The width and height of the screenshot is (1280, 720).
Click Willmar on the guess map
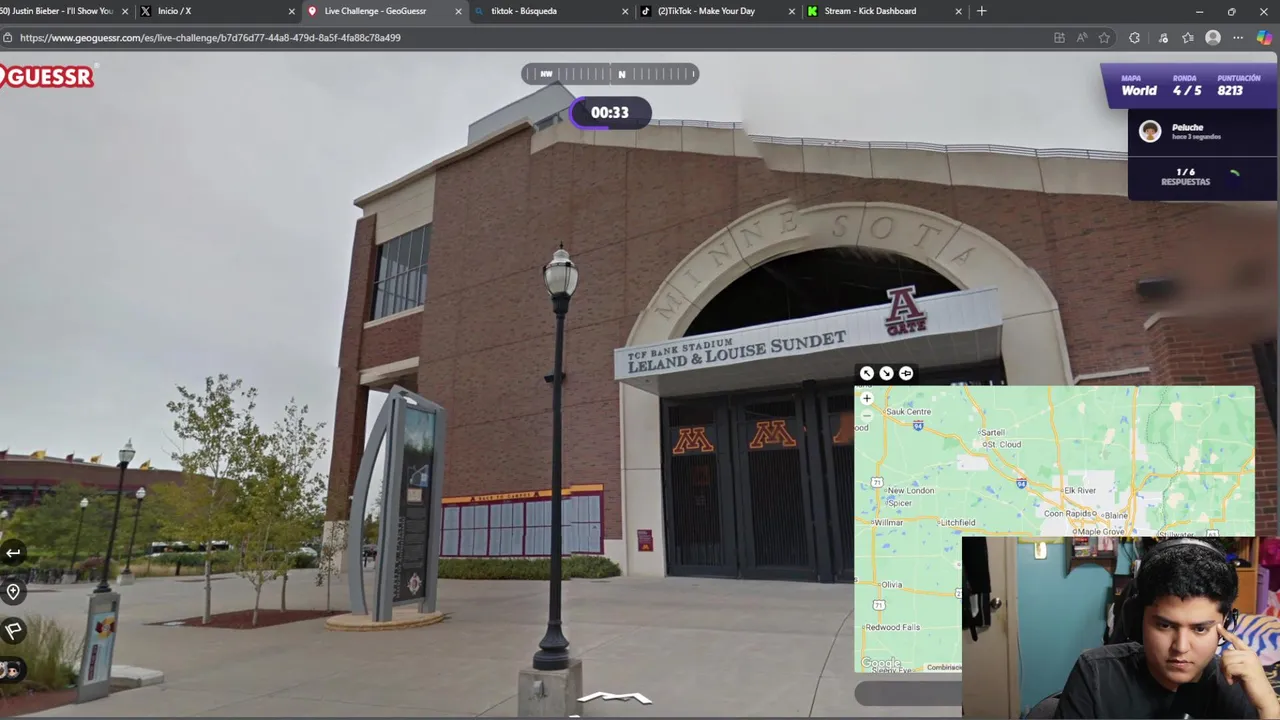pos(888,522)
